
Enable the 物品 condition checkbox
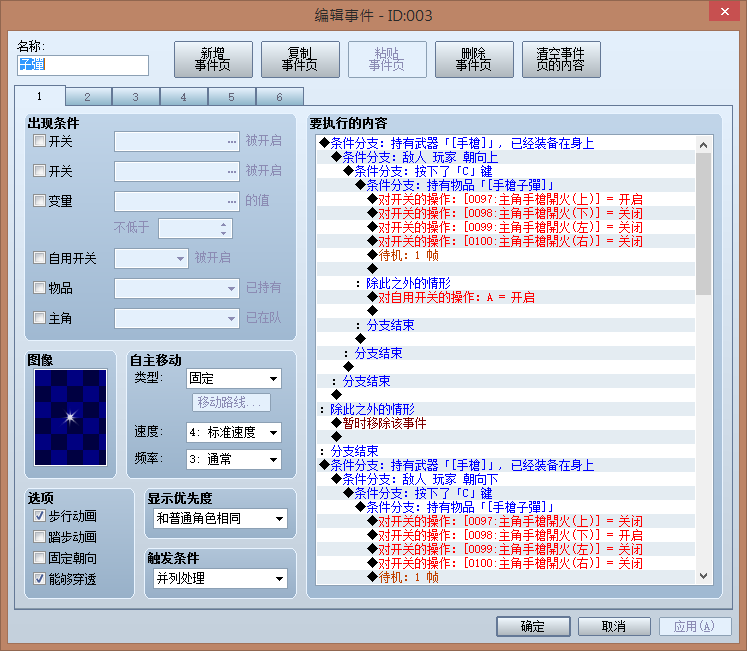click(x=39, y=287)
